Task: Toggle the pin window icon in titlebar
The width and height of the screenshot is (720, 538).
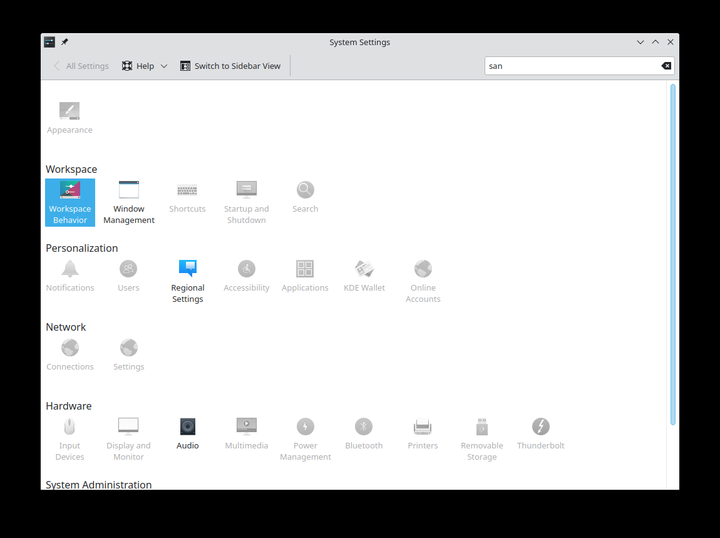Action: 65,42
